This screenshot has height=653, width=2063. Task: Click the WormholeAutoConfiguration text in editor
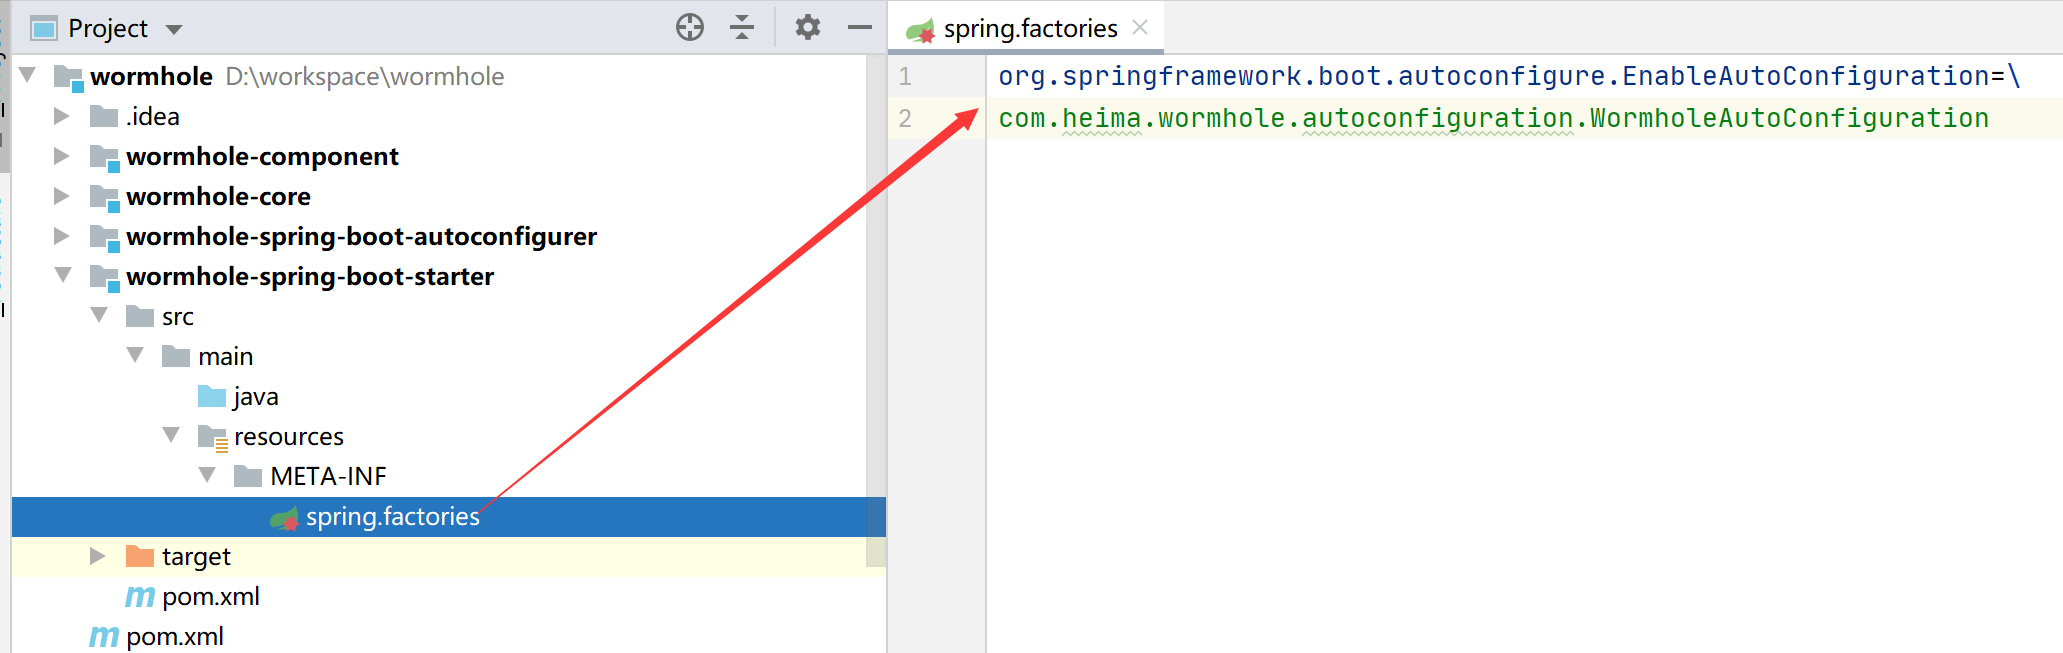point(1788,119)
